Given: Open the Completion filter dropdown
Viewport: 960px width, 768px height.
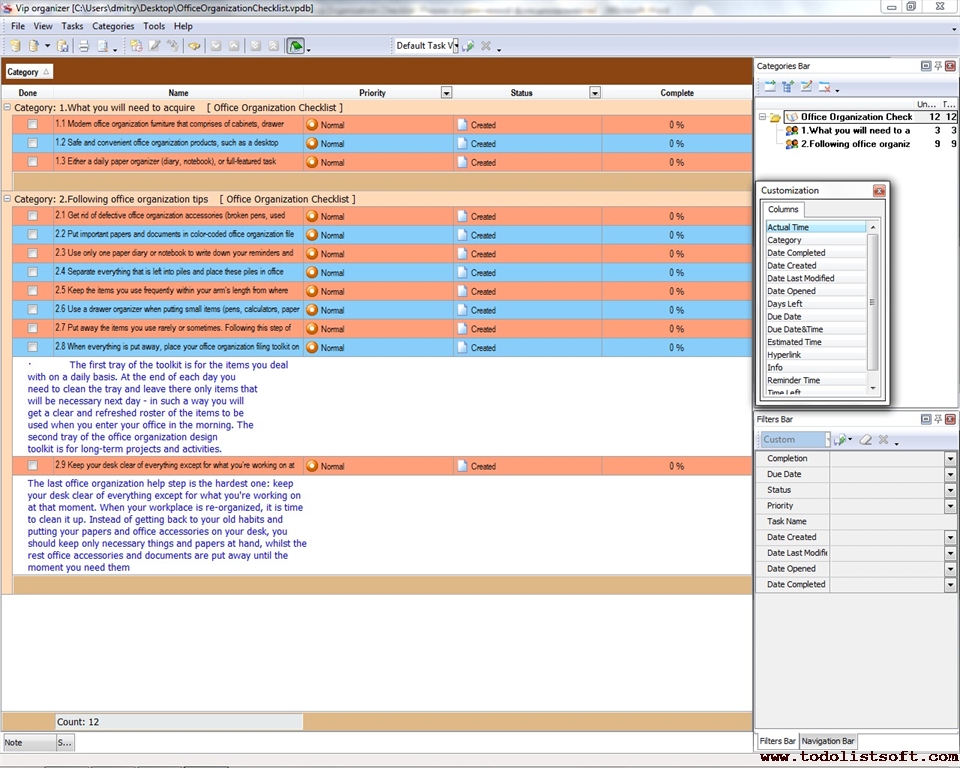Looking at the screenshot, I should (x=950, y=459).
